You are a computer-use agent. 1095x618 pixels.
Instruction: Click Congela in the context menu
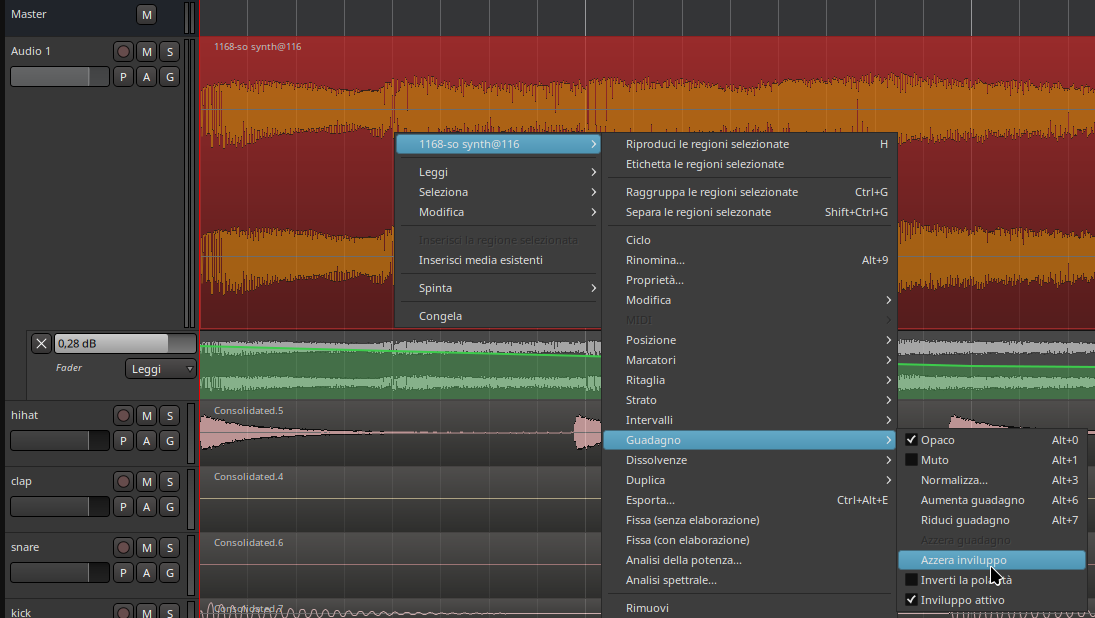441,316
